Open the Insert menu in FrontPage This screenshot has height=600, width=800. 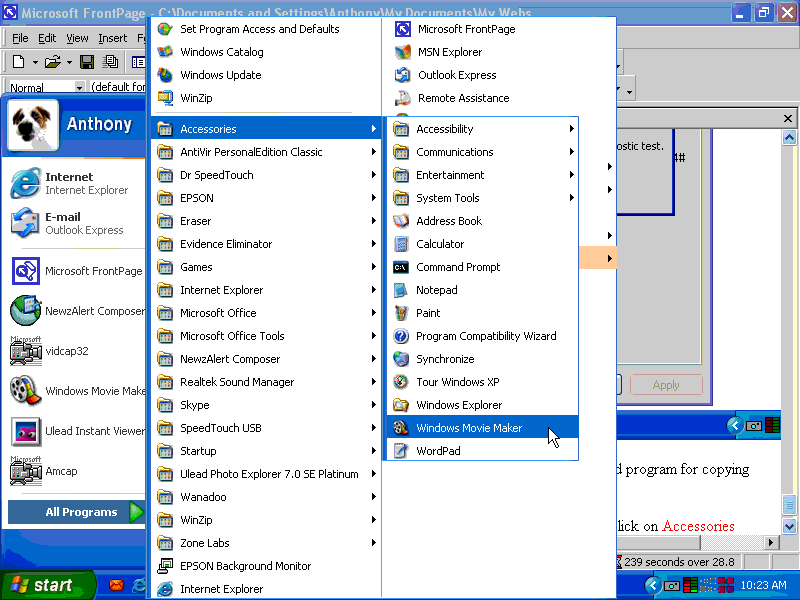pos(113,38)
